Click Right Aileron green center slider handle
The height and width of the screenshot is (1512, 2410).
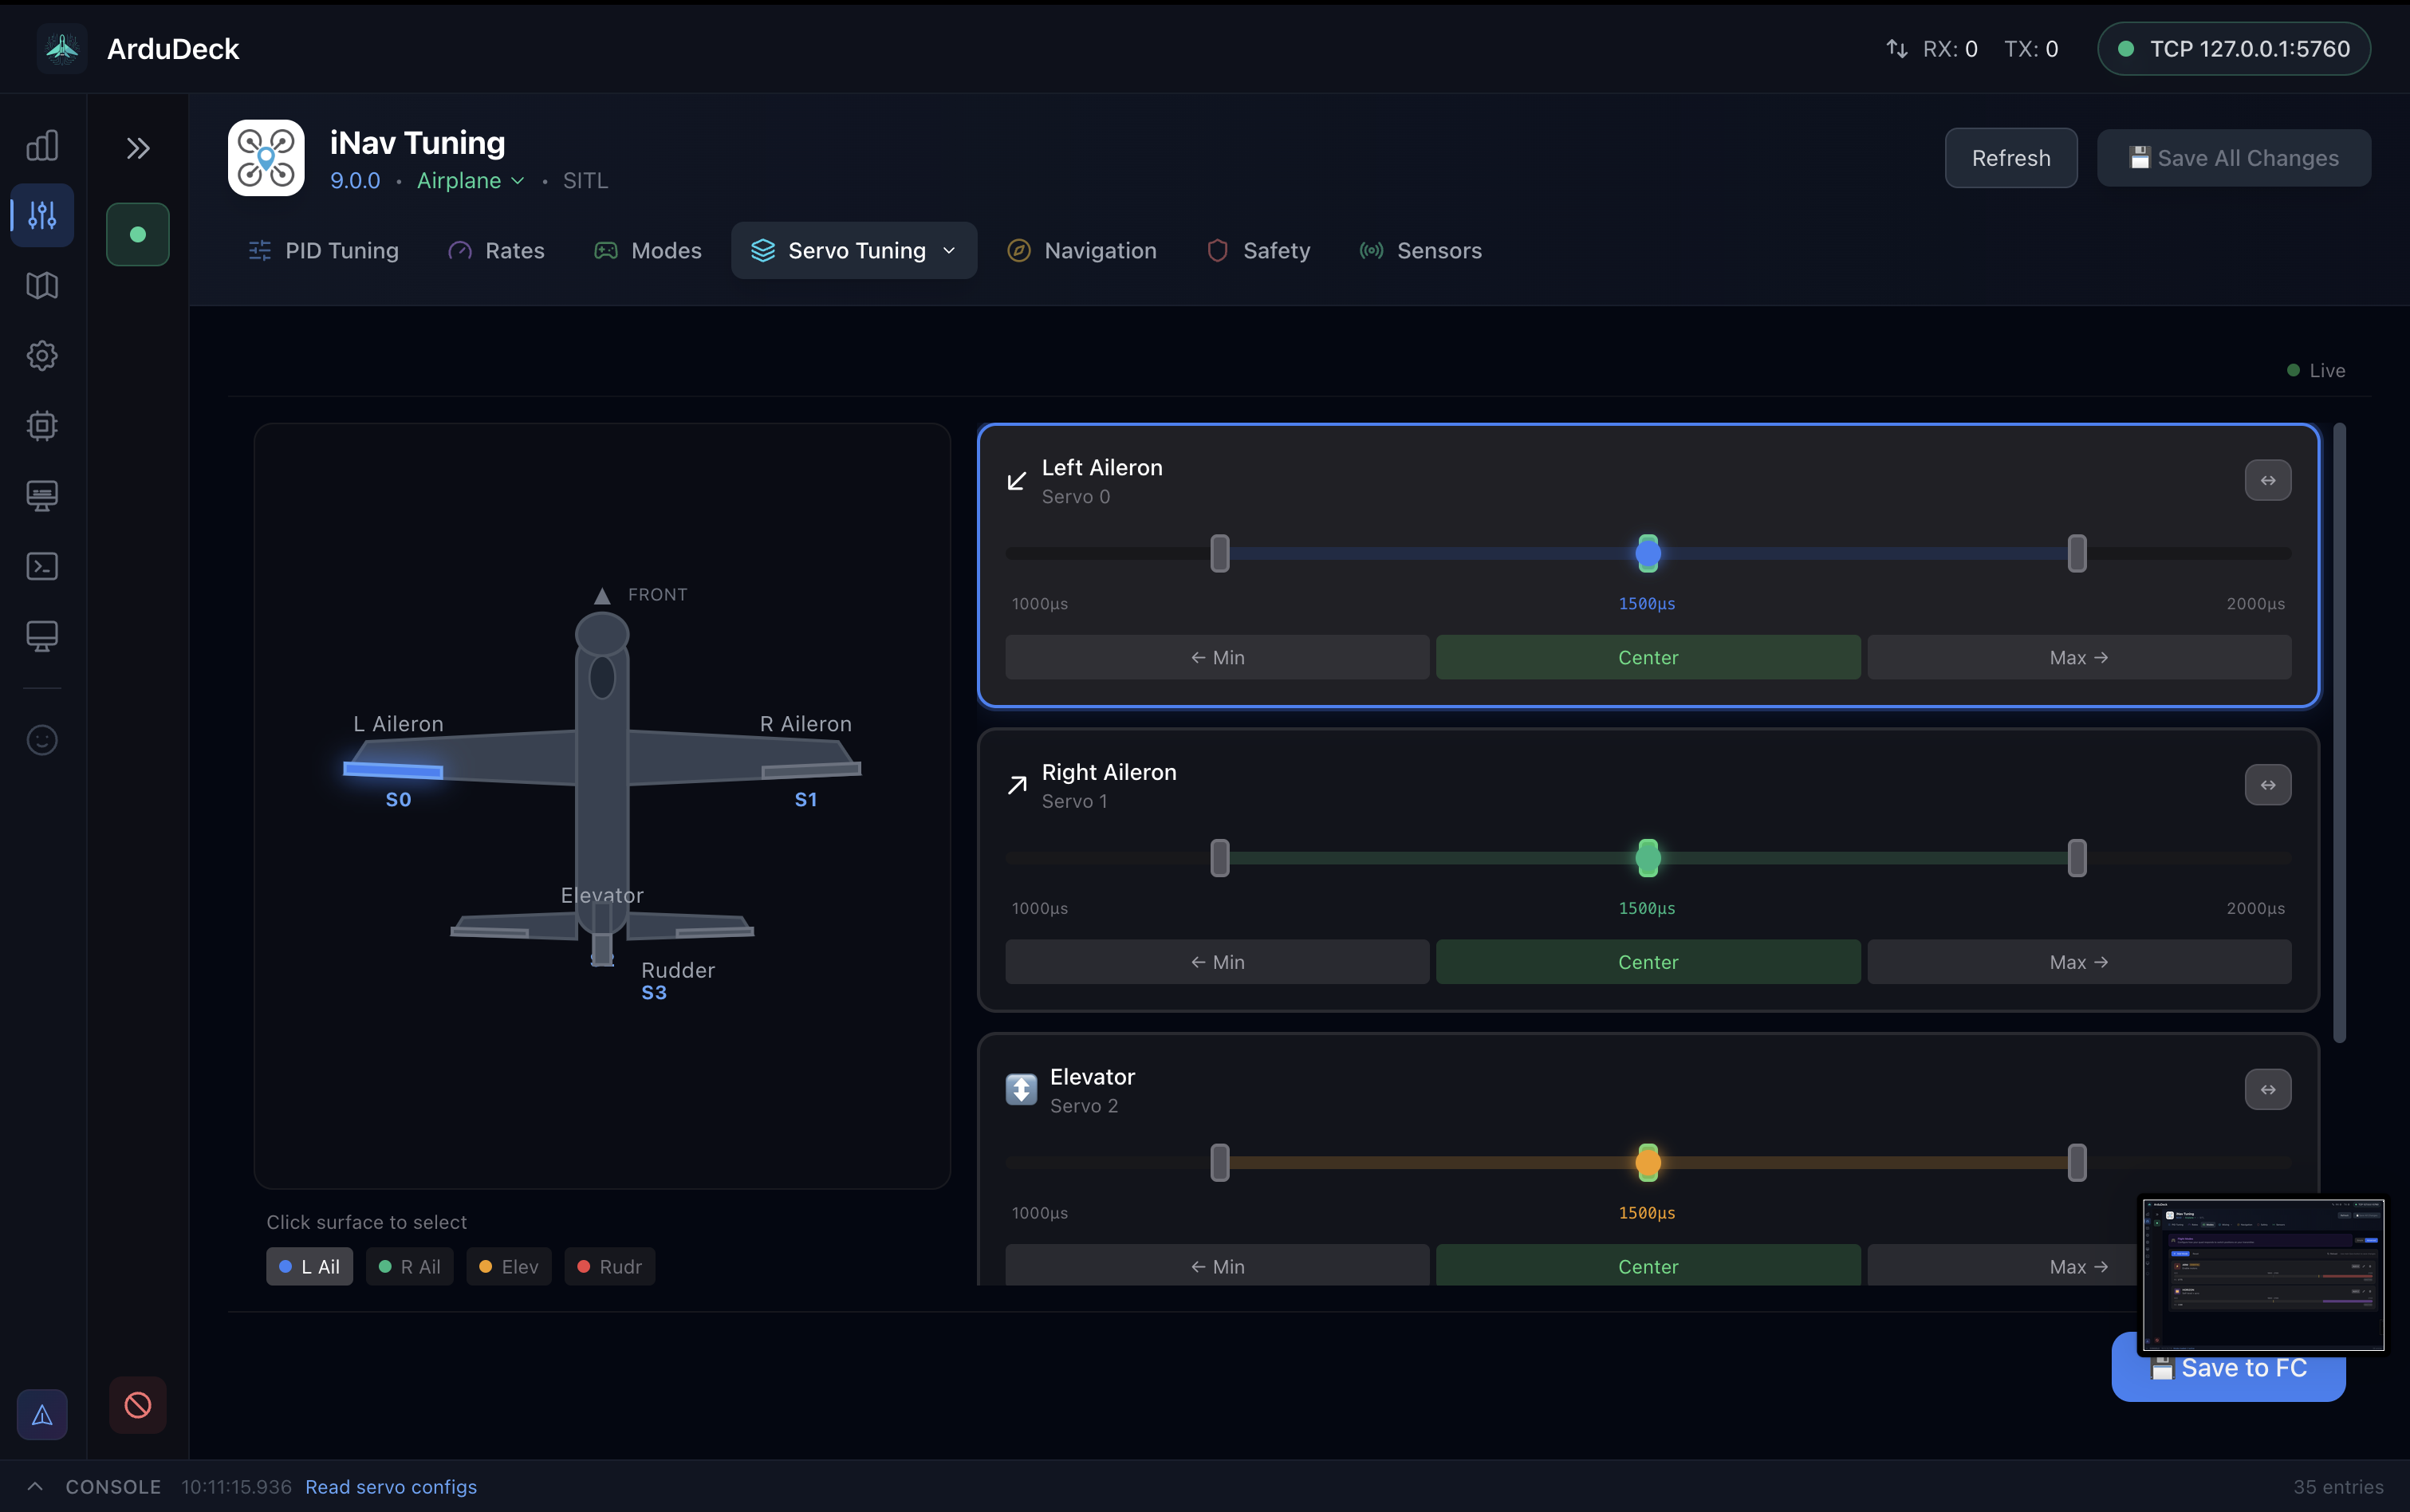(1648, 858)
